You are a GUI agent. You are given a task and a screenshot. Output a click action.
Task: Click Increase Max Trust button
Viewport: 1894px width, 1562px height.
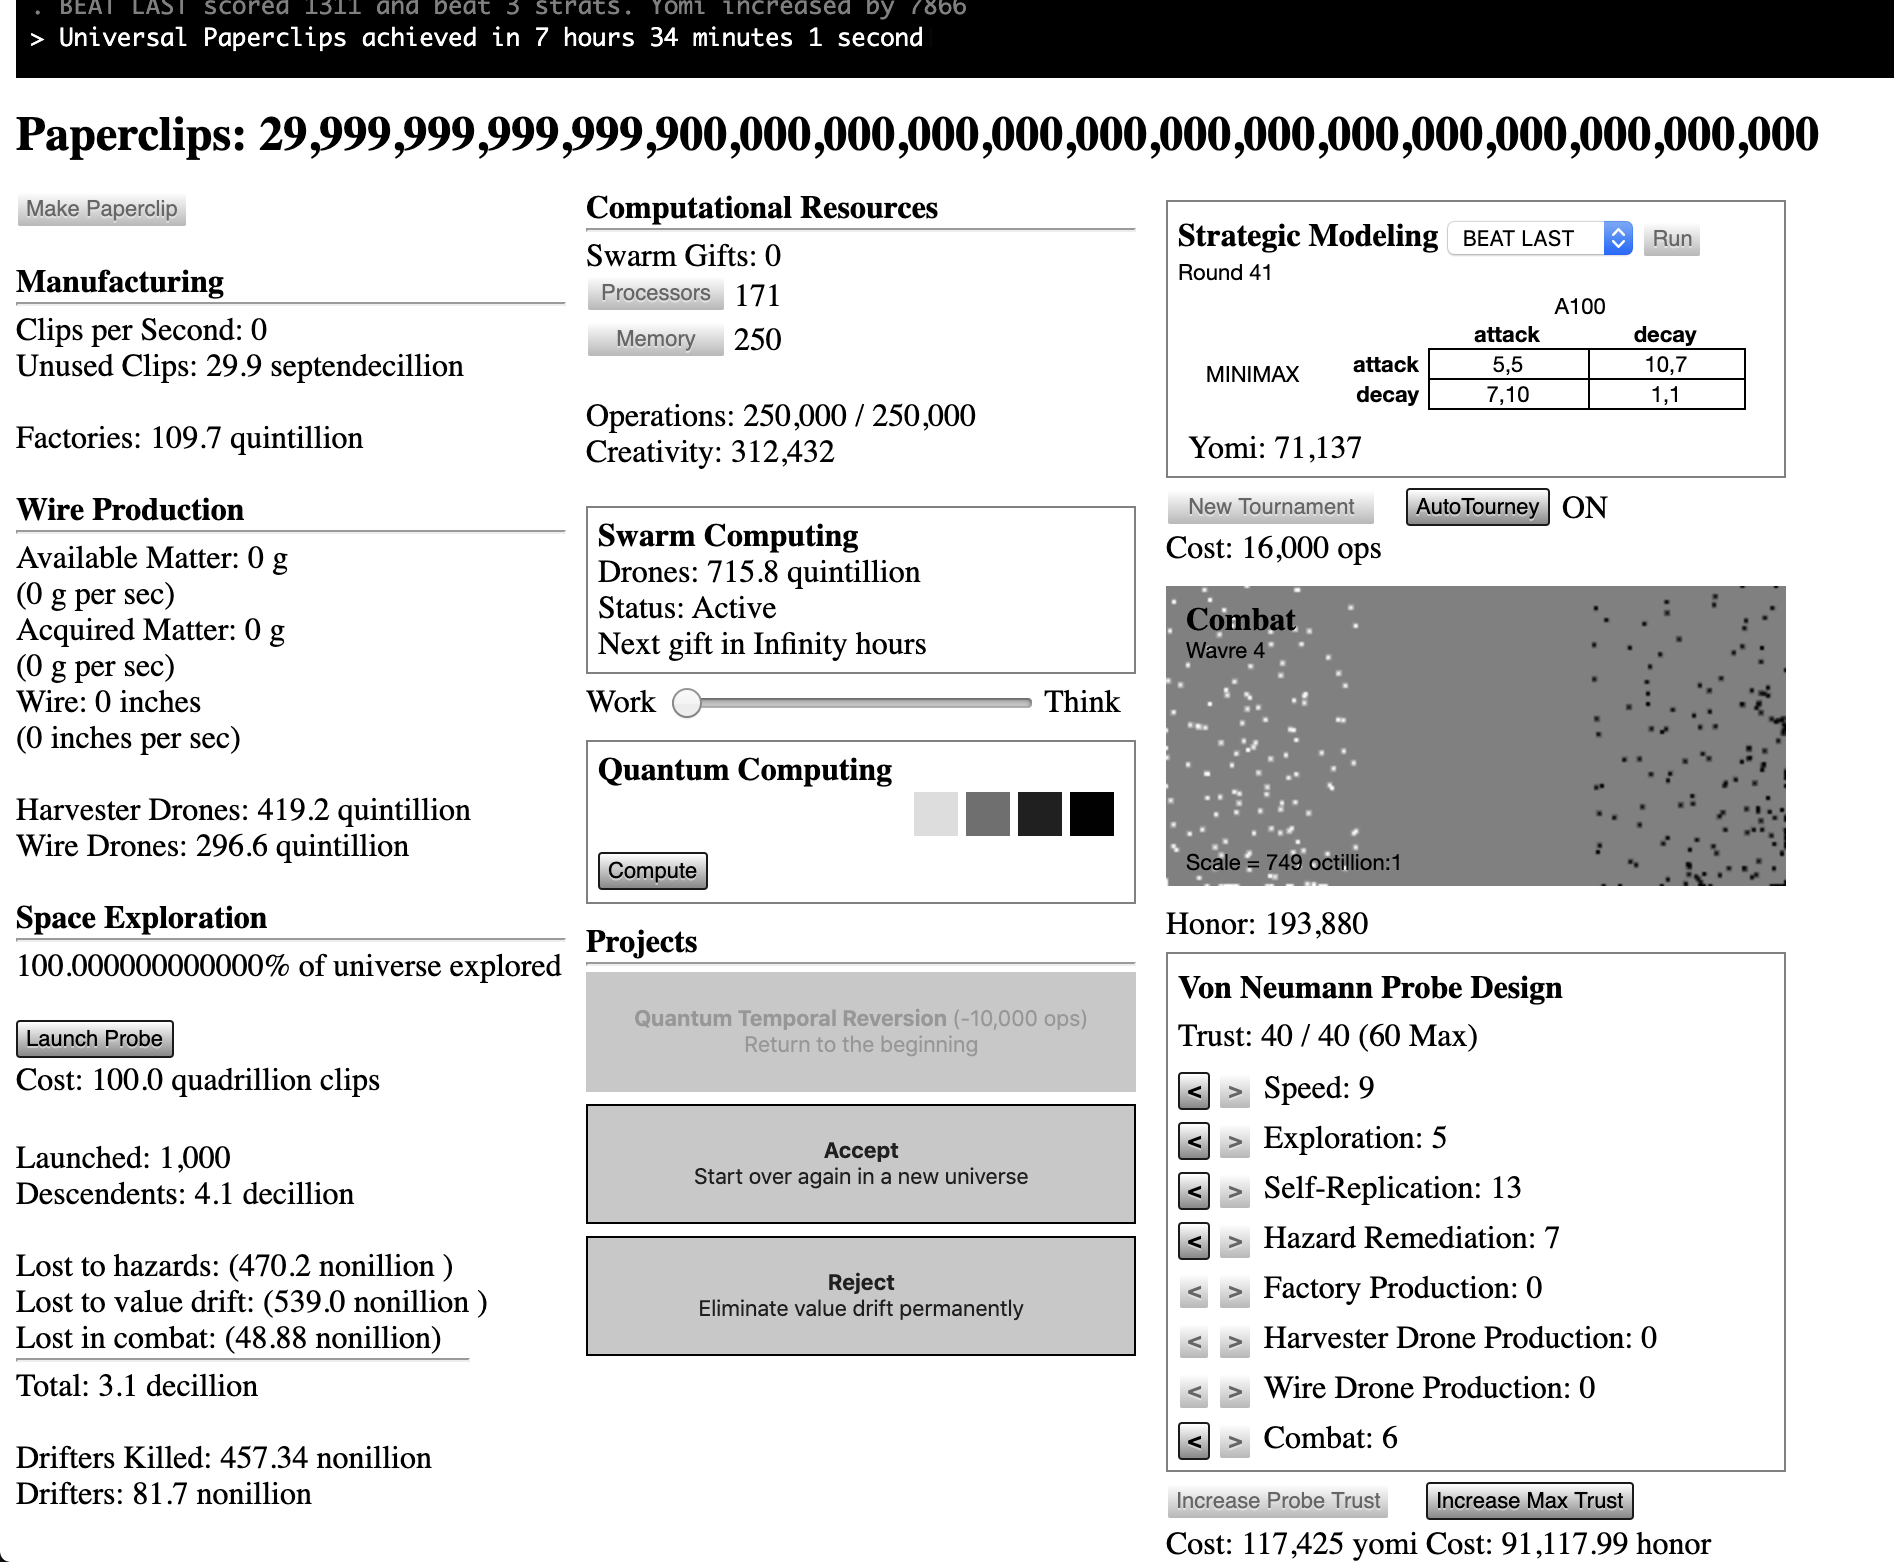click(x=1529, y=1500)
